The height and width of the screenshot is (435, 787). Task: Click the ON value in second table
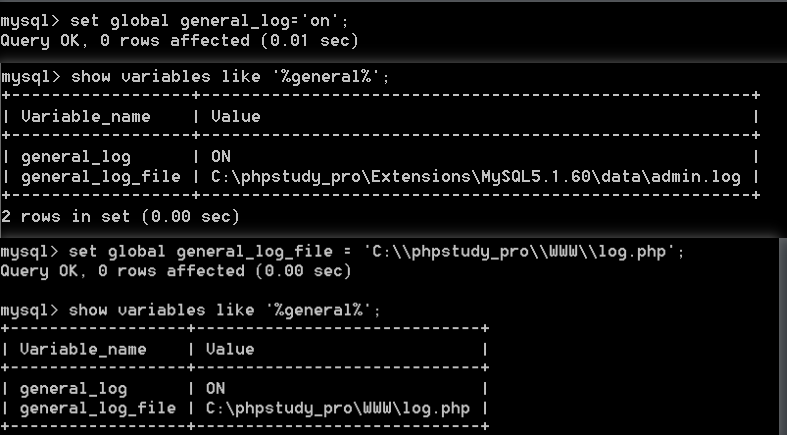[x=215, y=388]
